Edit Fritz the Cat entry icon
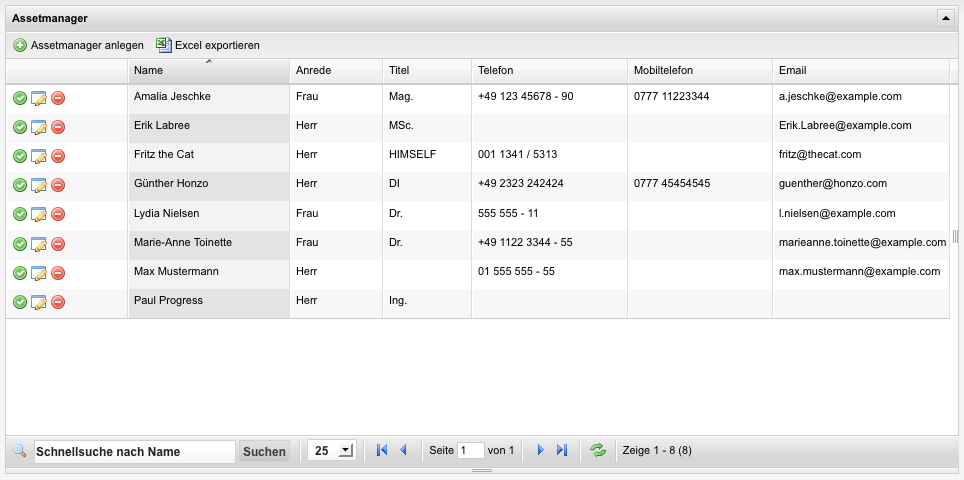The width and height of the screenshot is (964, 480). tap(39, 156)
